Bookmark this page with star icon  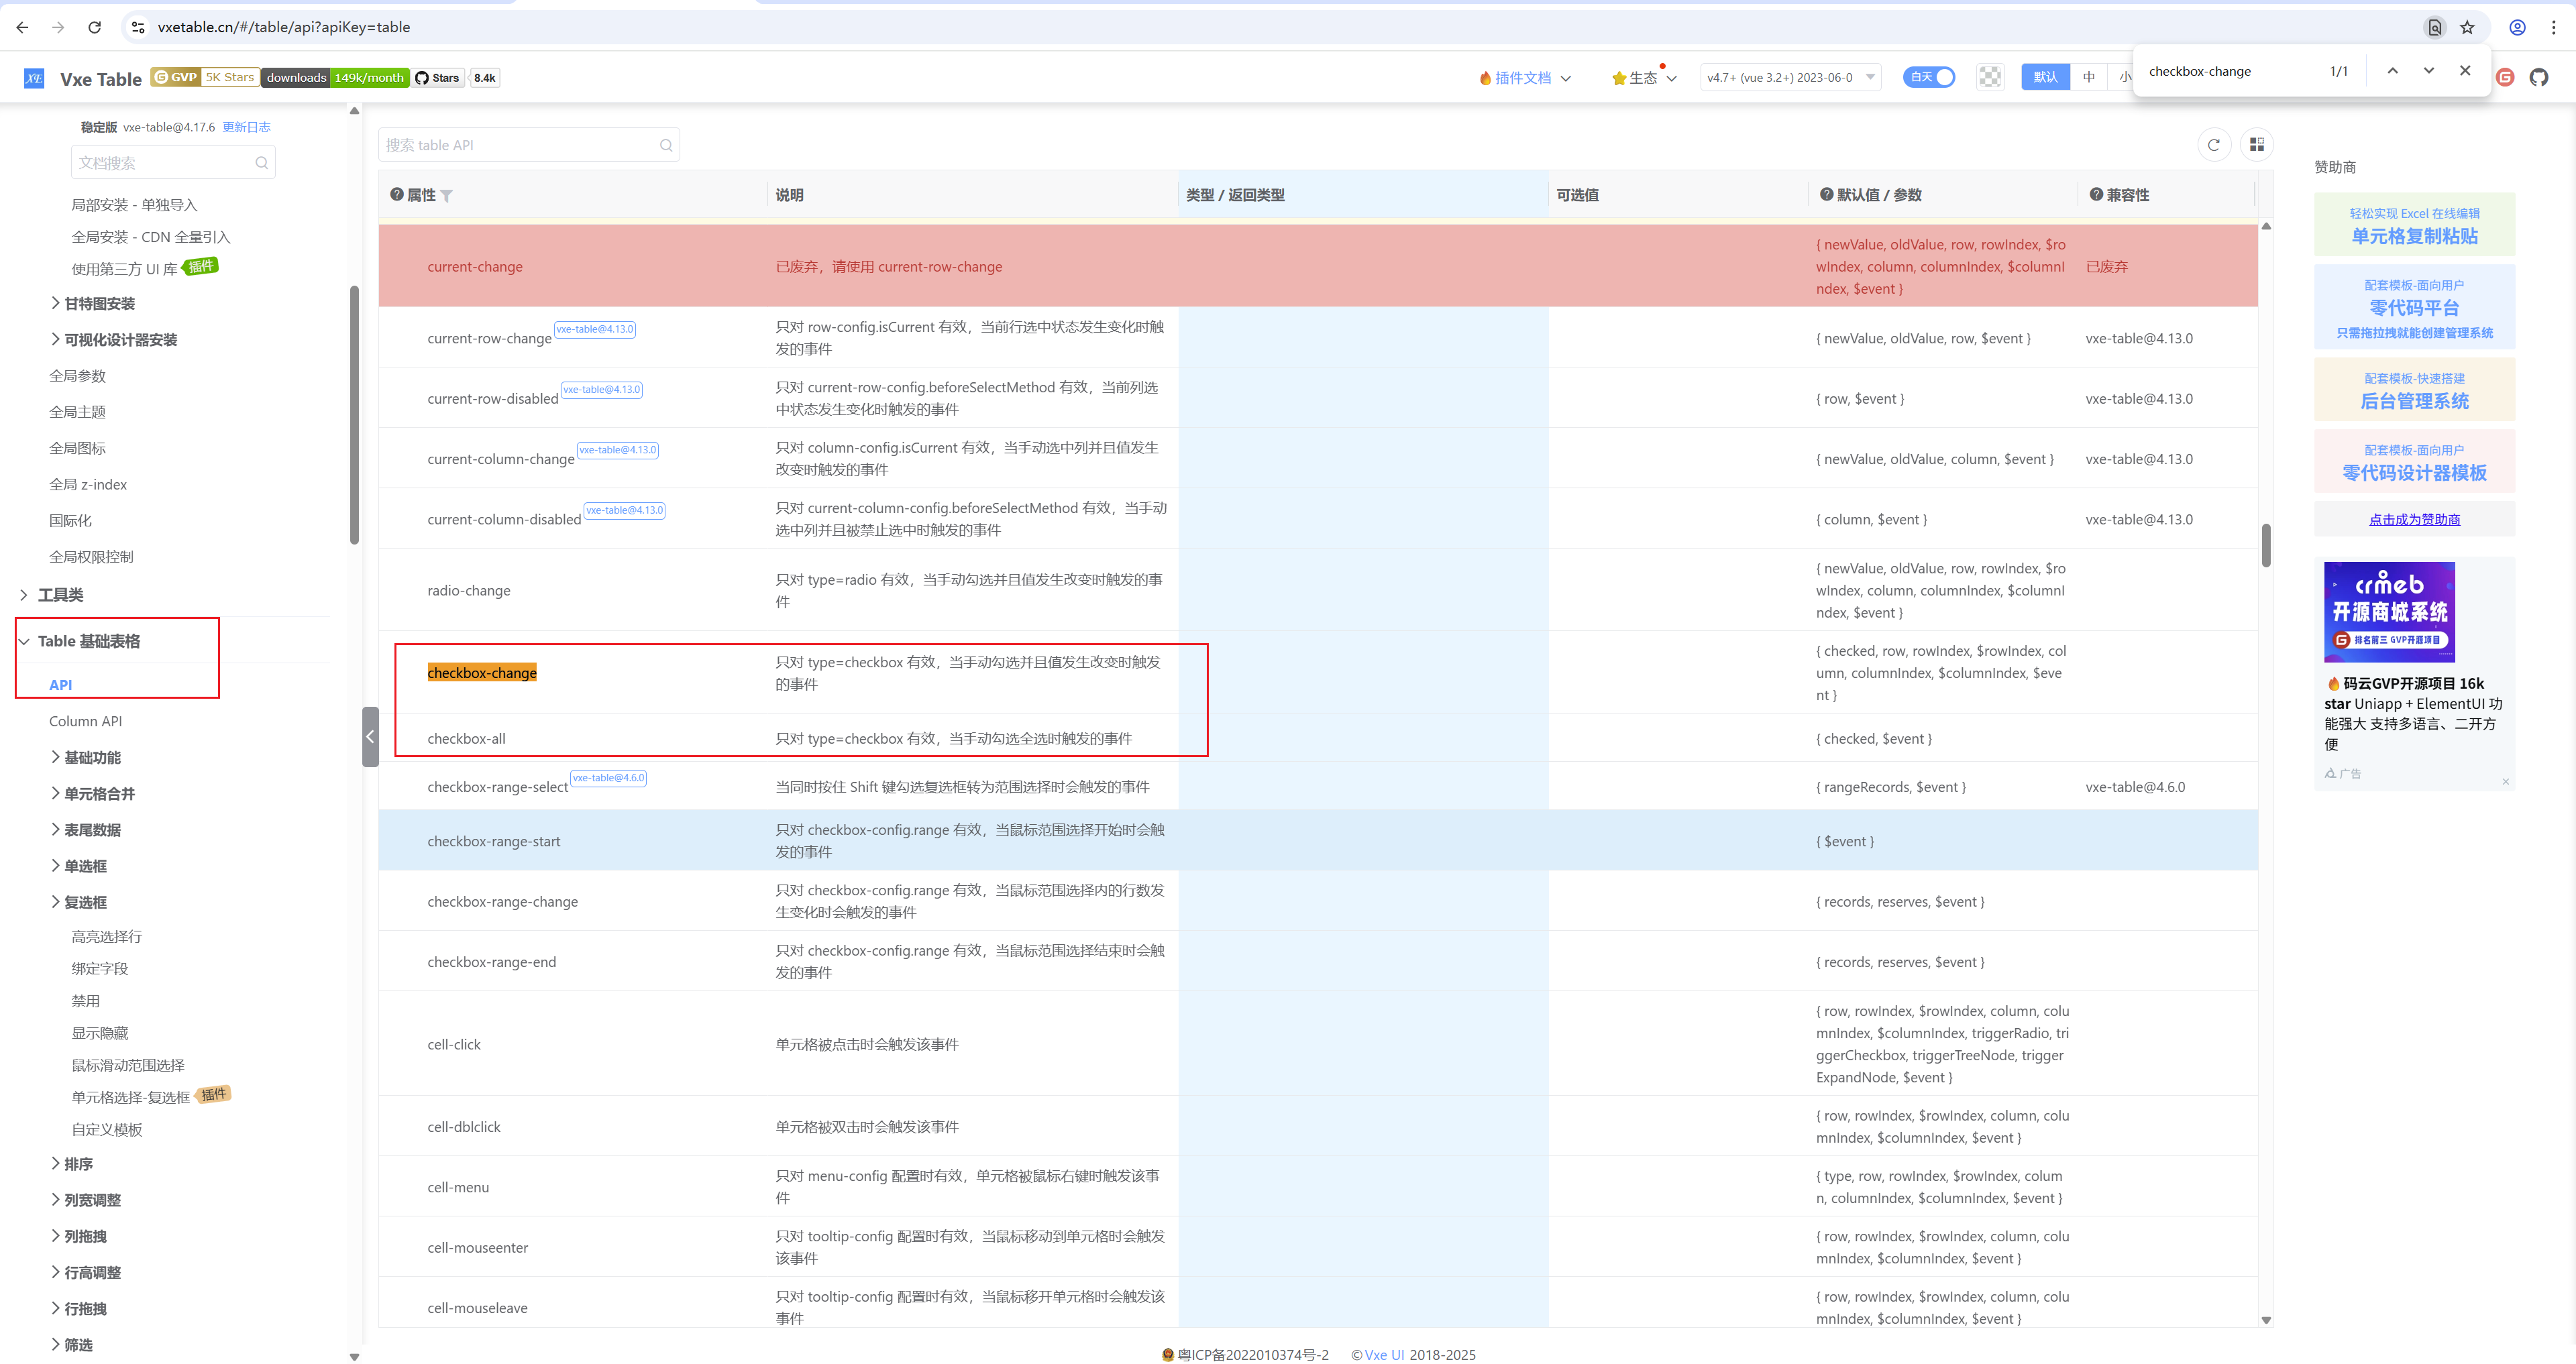point(2467,27)
